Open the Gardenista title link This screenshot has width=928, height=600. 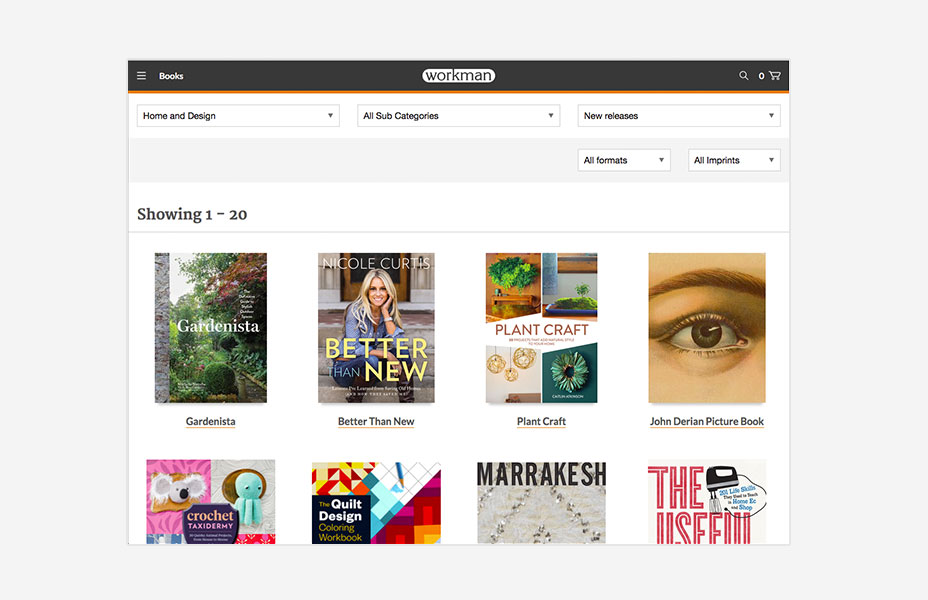211,421
